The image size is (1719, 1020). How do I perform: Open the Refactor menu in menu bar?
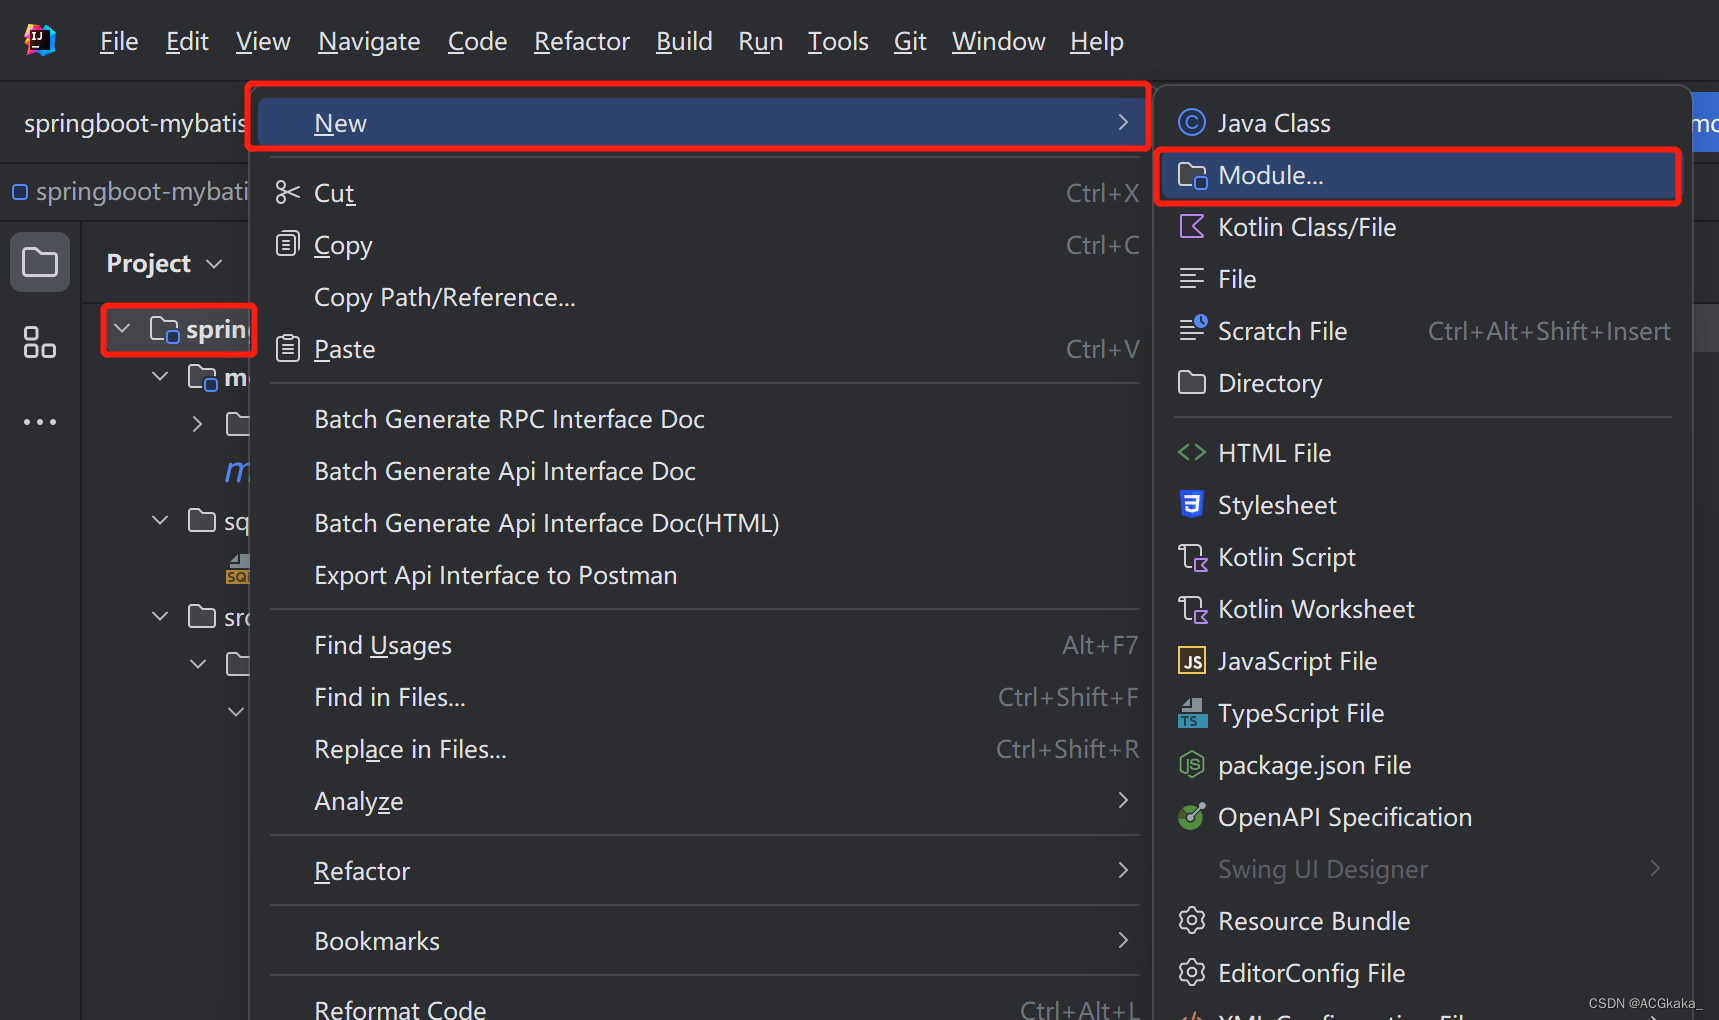(x=582, y=41)
